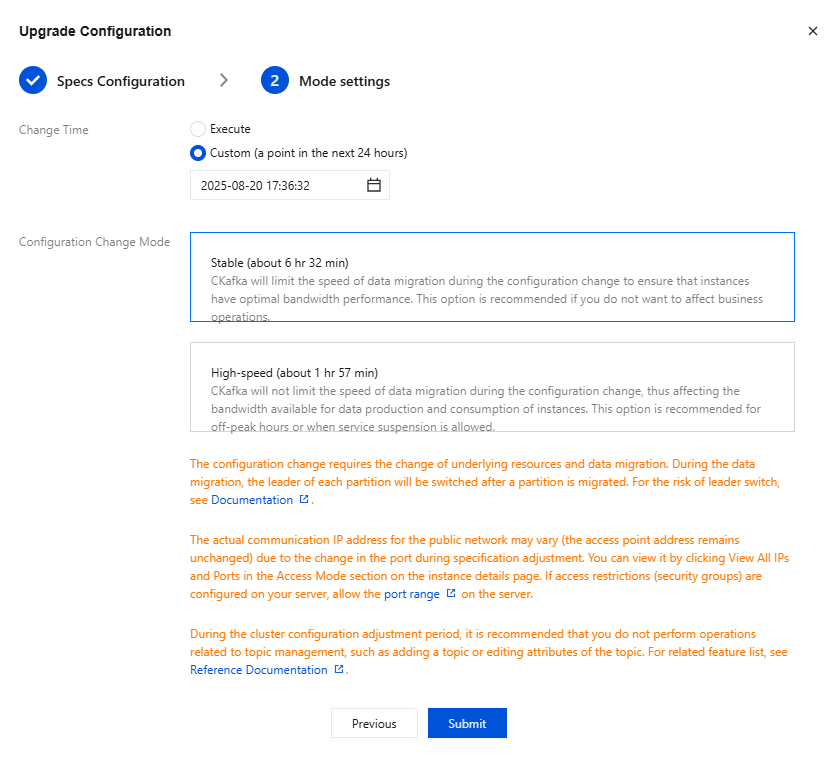Select the Custom time radio button

pos(198,153)
